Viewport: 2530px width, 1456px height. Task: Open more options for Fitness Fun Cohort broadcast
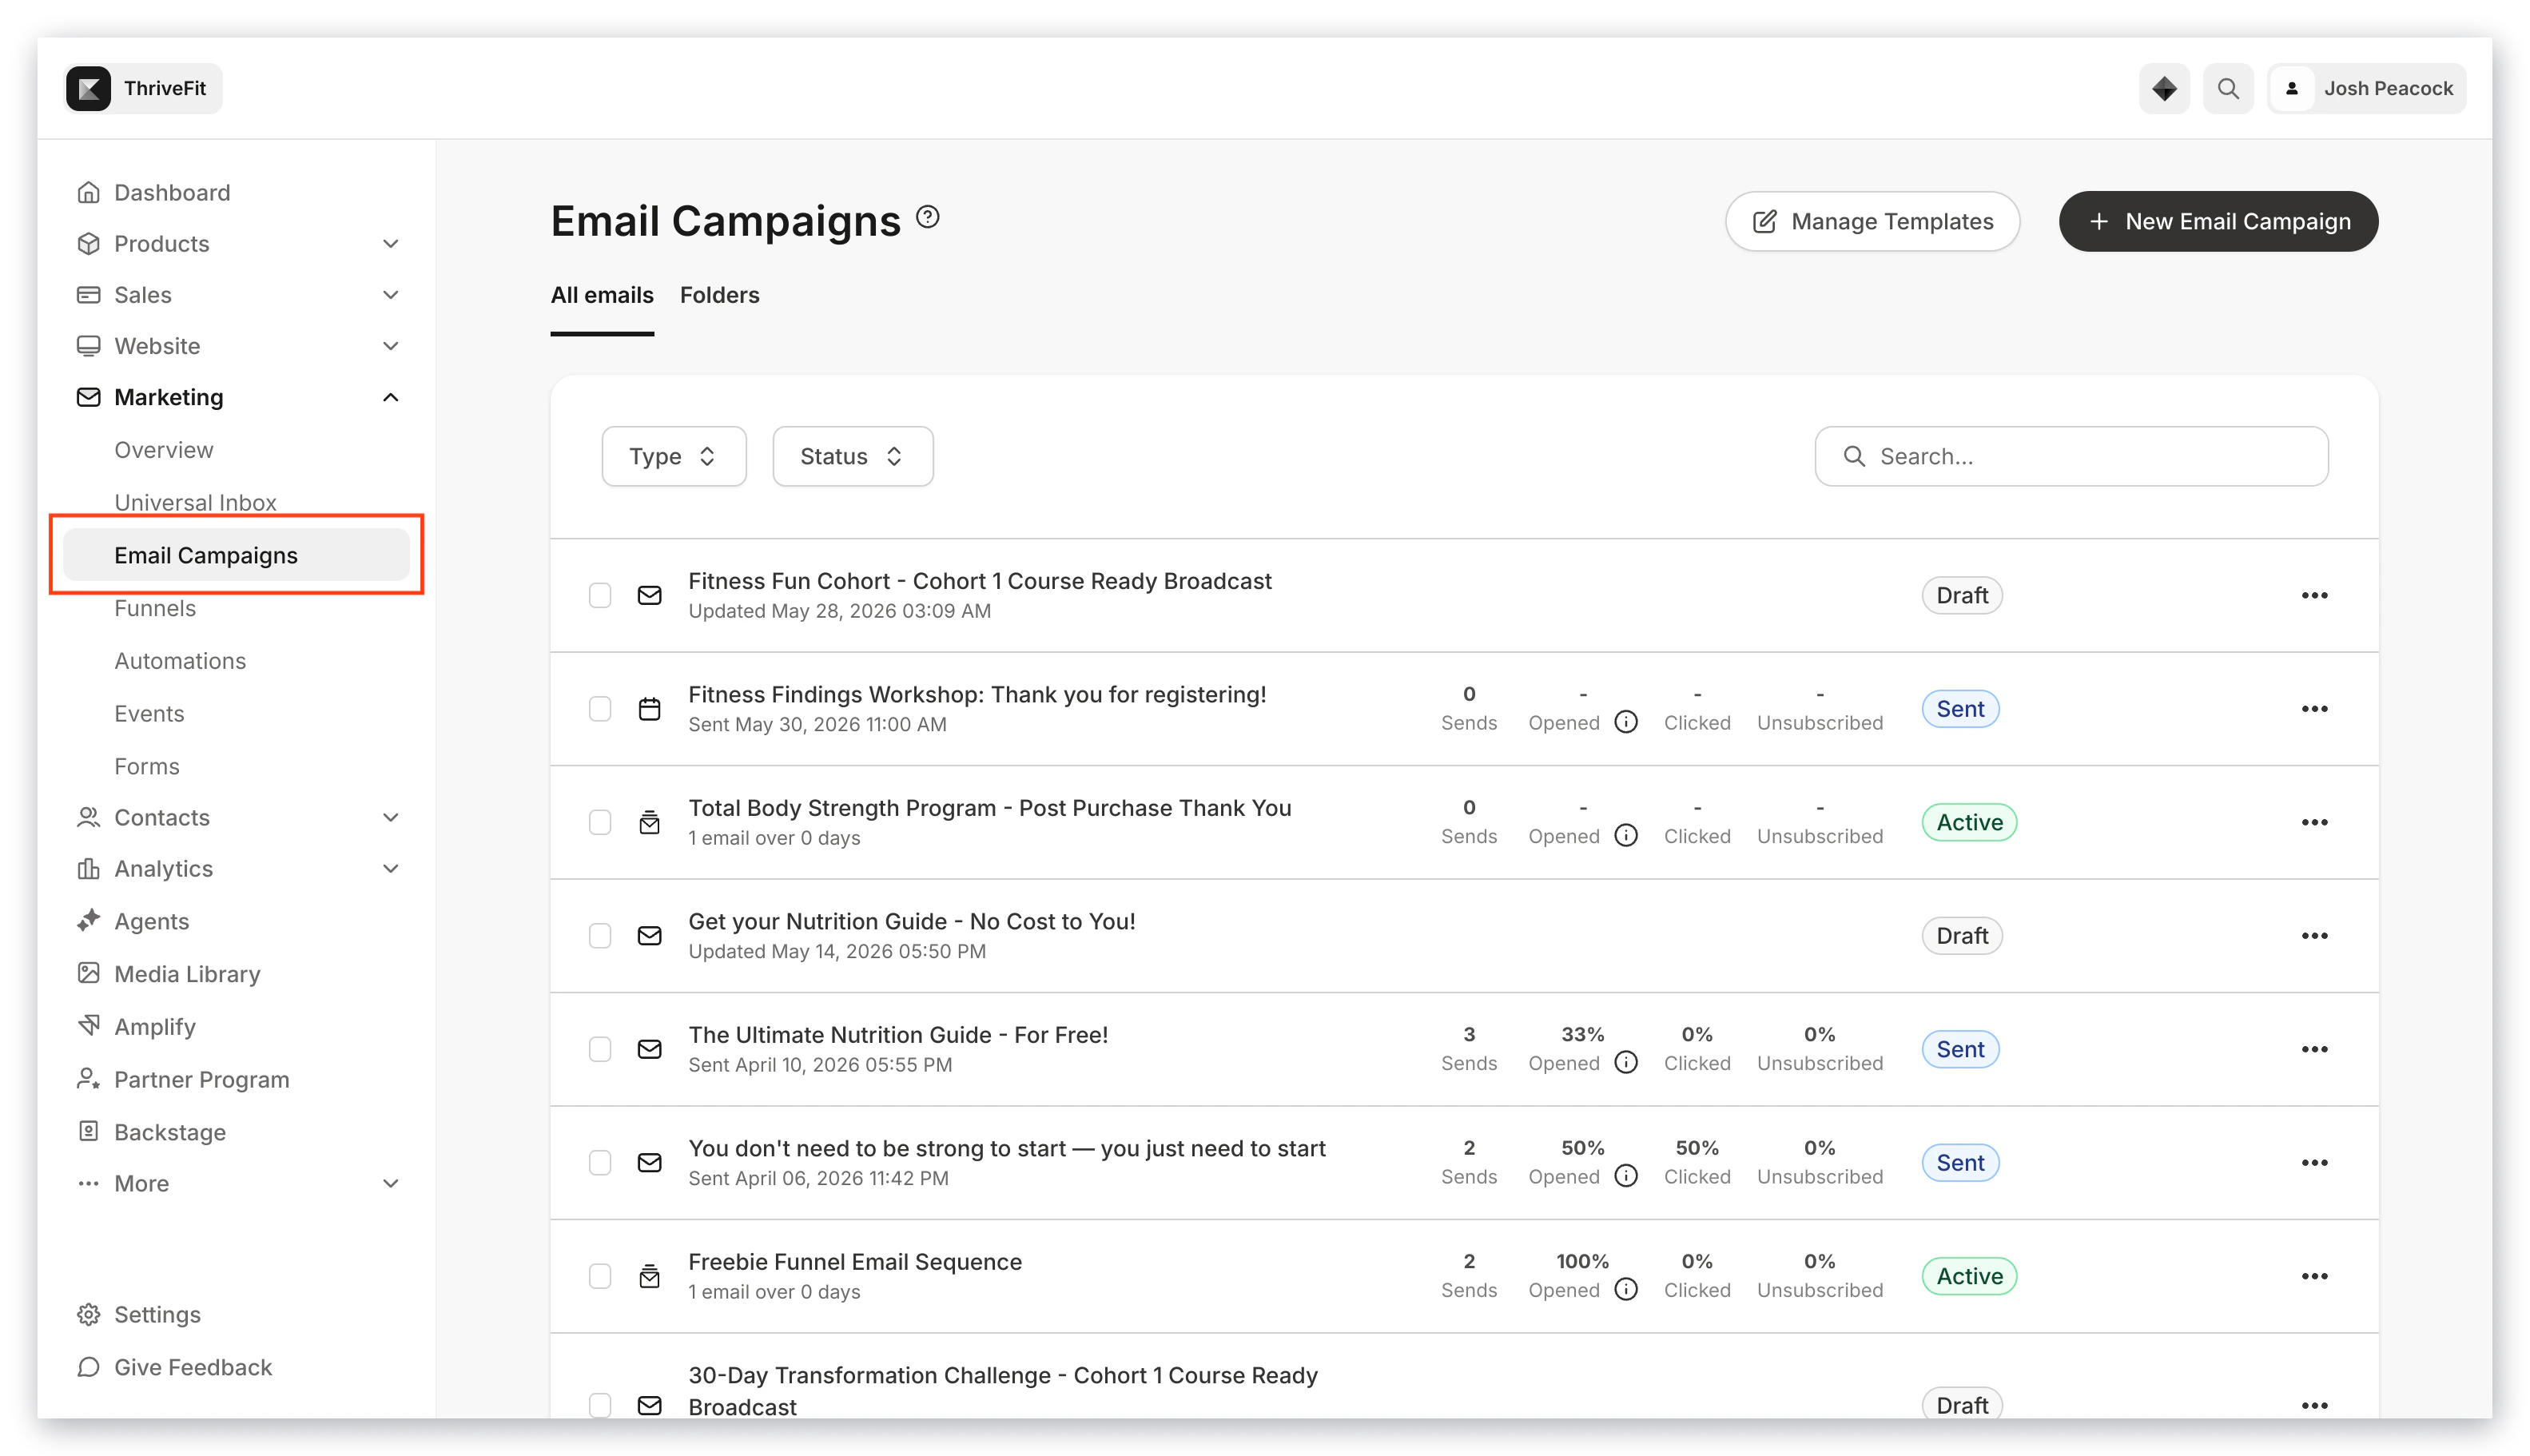tap(2314, 595)
